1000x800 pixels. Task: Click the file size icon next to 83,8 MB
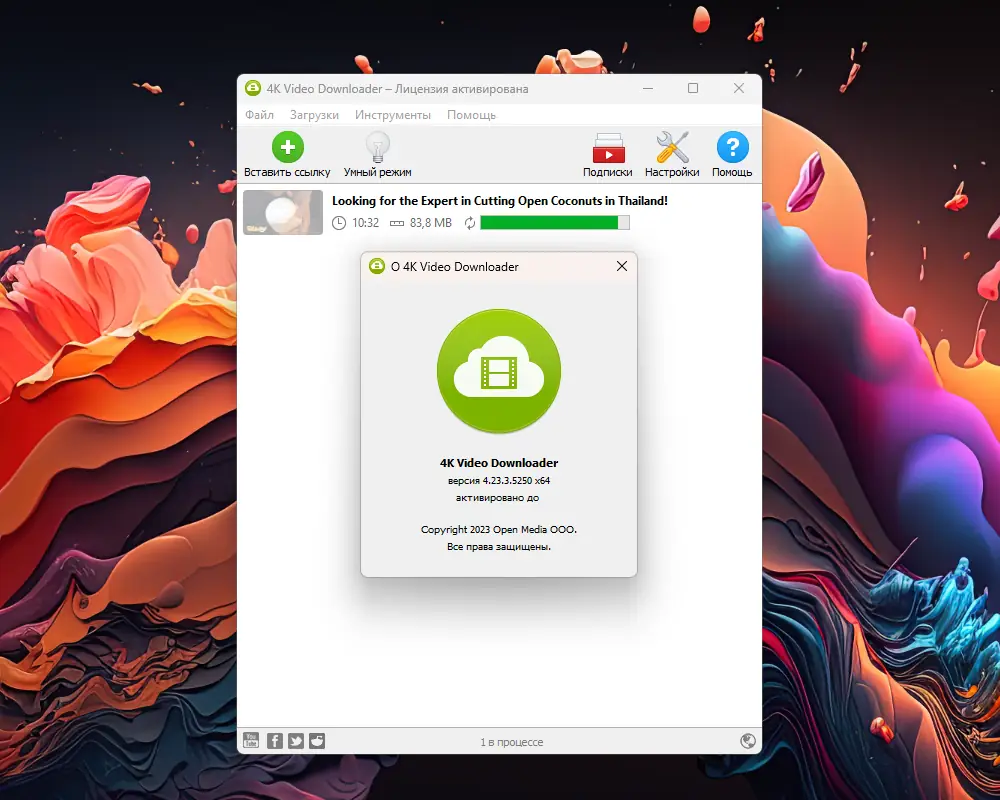pos(397,223)
